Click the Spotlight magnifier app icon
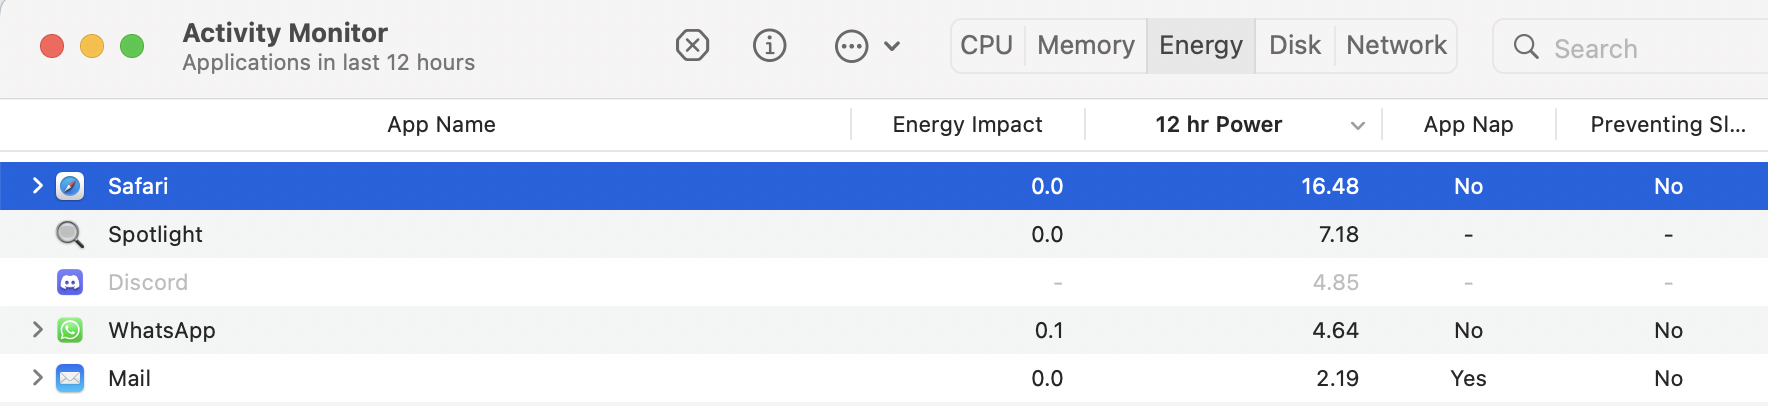 (x=70, y=234)
